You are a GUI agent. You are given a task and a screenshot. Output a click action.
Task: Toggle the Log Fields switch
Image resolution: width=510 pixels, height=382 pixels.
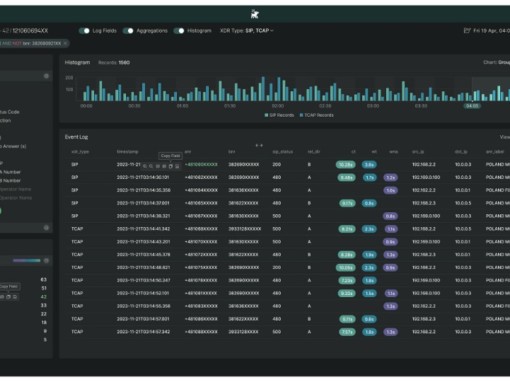tap(84, 31)
